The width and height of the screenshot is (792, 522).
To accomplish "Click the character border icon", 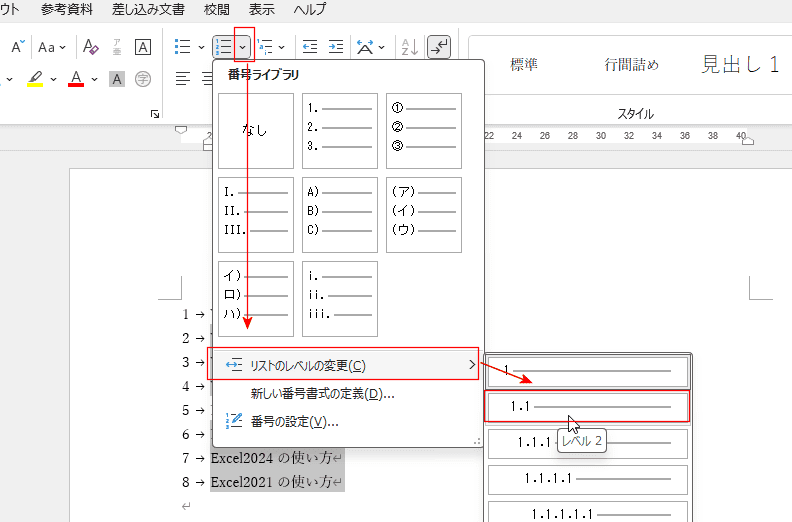I will pyautogui.click(x=143, y=47).
